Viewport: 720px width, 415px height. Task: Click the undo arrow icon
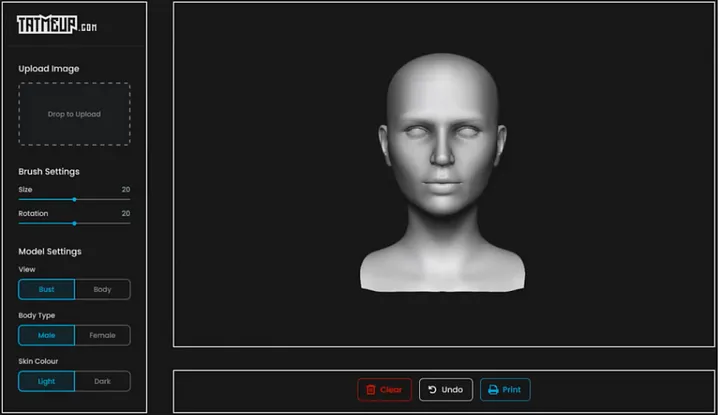coord(432,389)
